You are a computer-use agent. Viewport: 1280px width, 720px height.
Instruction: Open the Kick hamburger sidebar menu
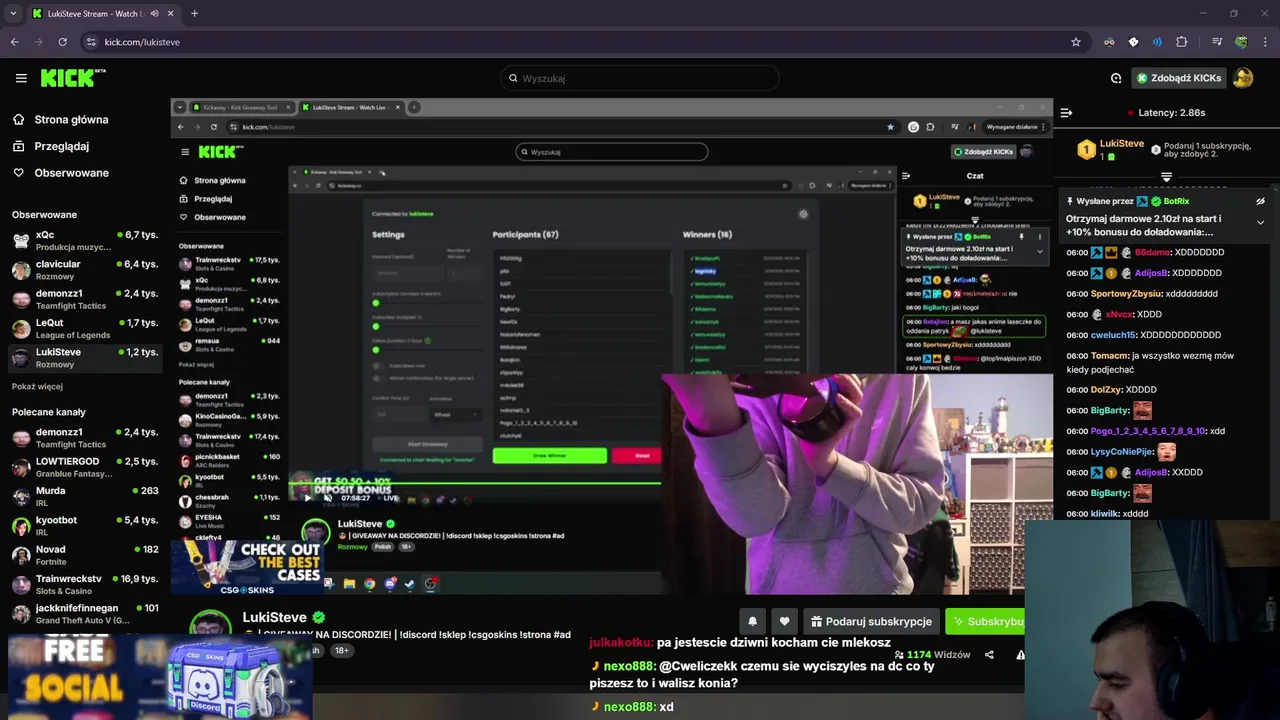click(x=21, y=78)
